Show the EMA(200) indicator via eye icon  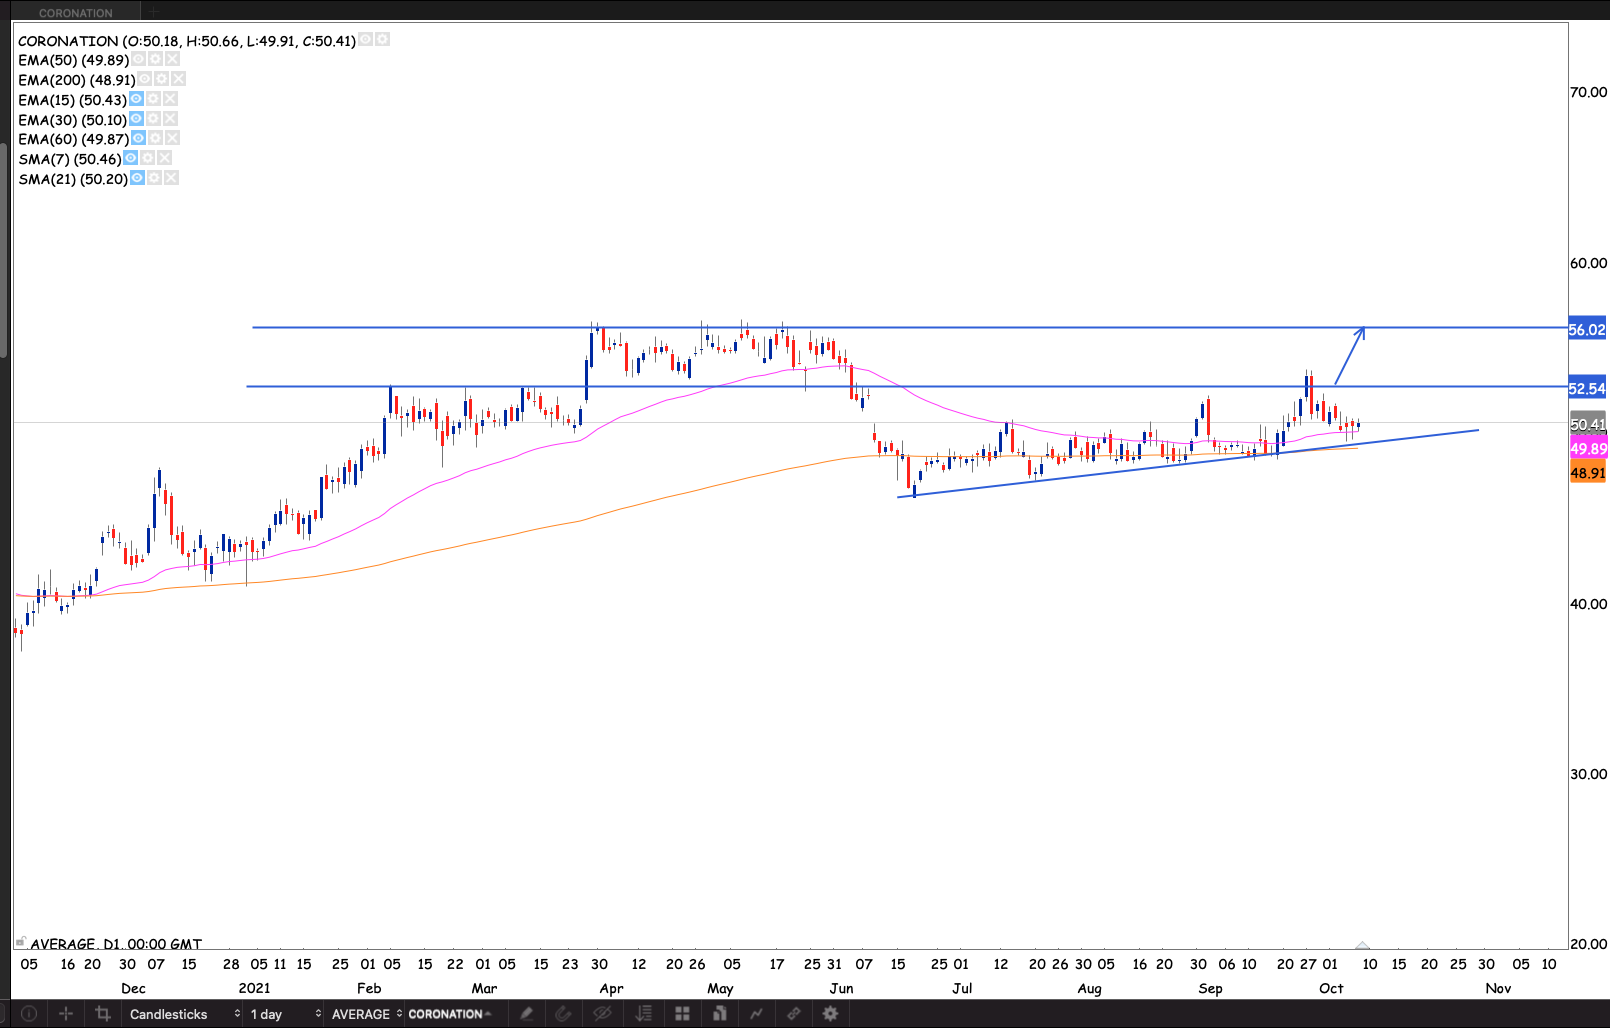(145, 79)
